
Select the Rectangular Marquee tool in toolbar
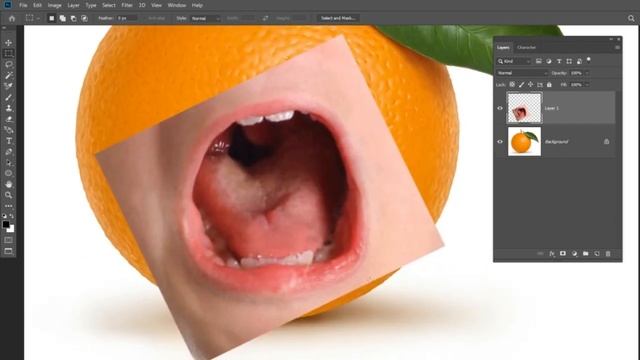[9, 53]
